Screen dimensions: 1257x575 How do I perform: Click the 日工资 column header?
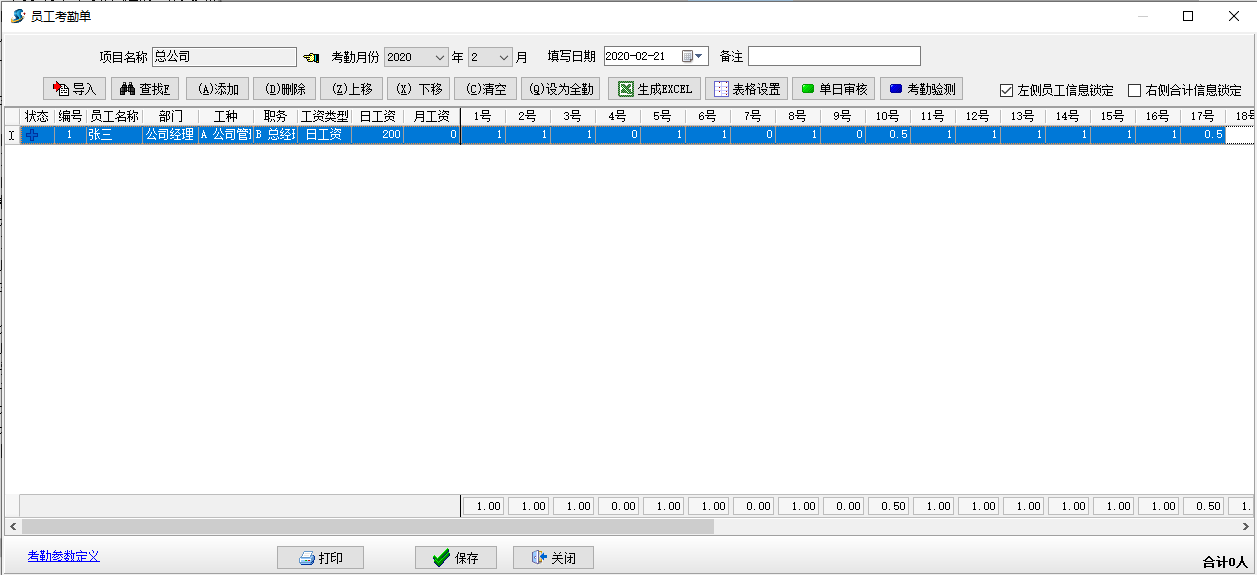[x=377, y=116]
